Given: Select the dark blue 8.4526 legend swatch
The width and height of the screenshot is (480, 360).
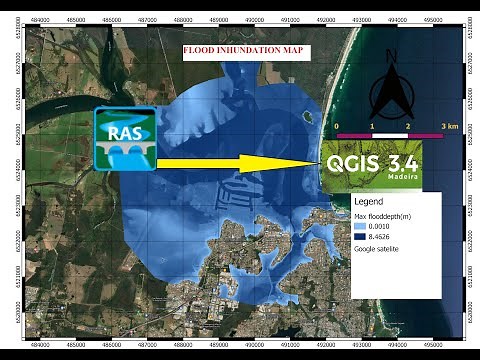Looking at the screenshot, I should [x=360, y=237].
